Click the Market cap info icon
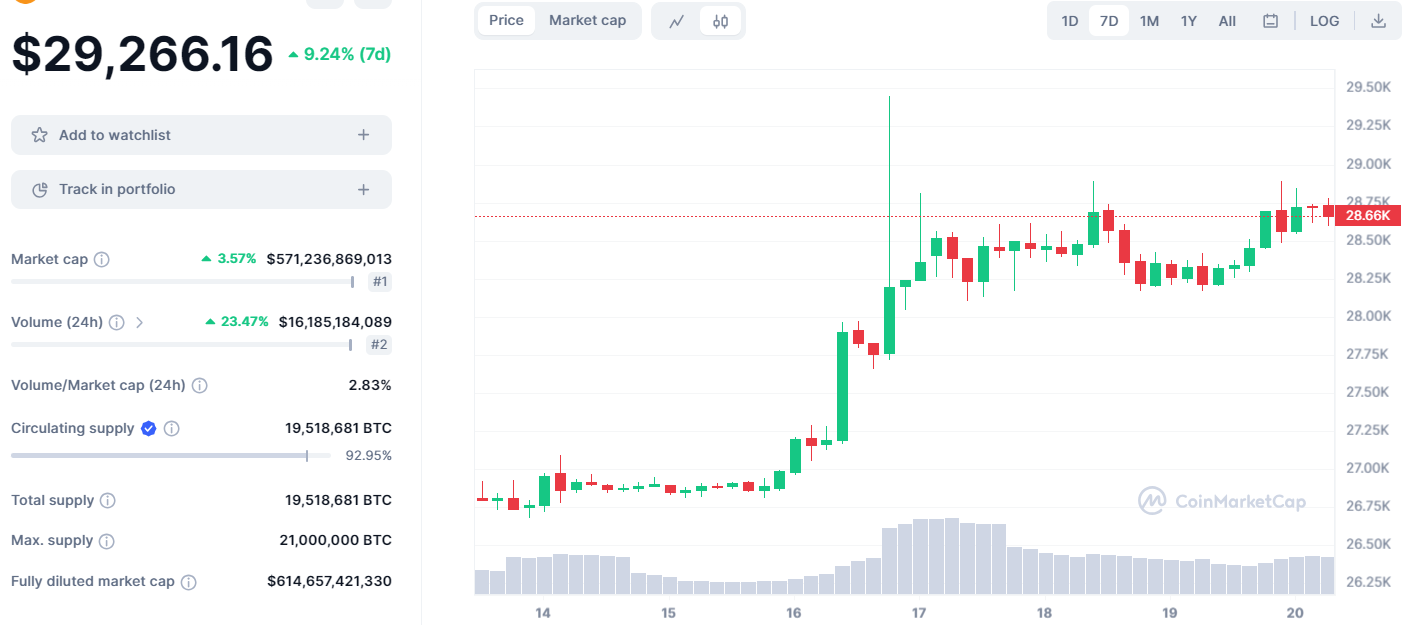This screenshot has width=1408, height=625. point(101,259)
